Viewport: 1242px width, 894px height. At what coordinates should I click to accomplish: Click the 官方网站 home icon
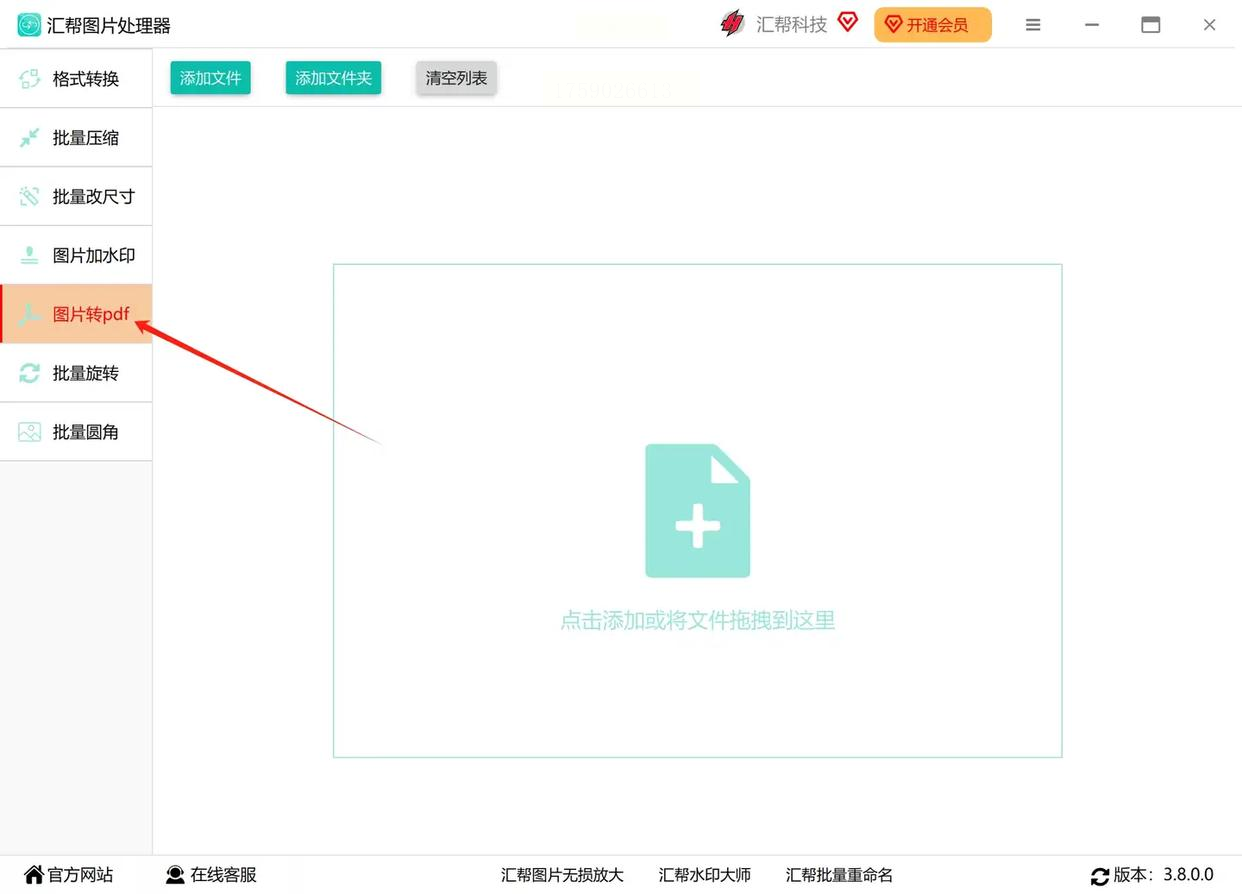point(34,875)
